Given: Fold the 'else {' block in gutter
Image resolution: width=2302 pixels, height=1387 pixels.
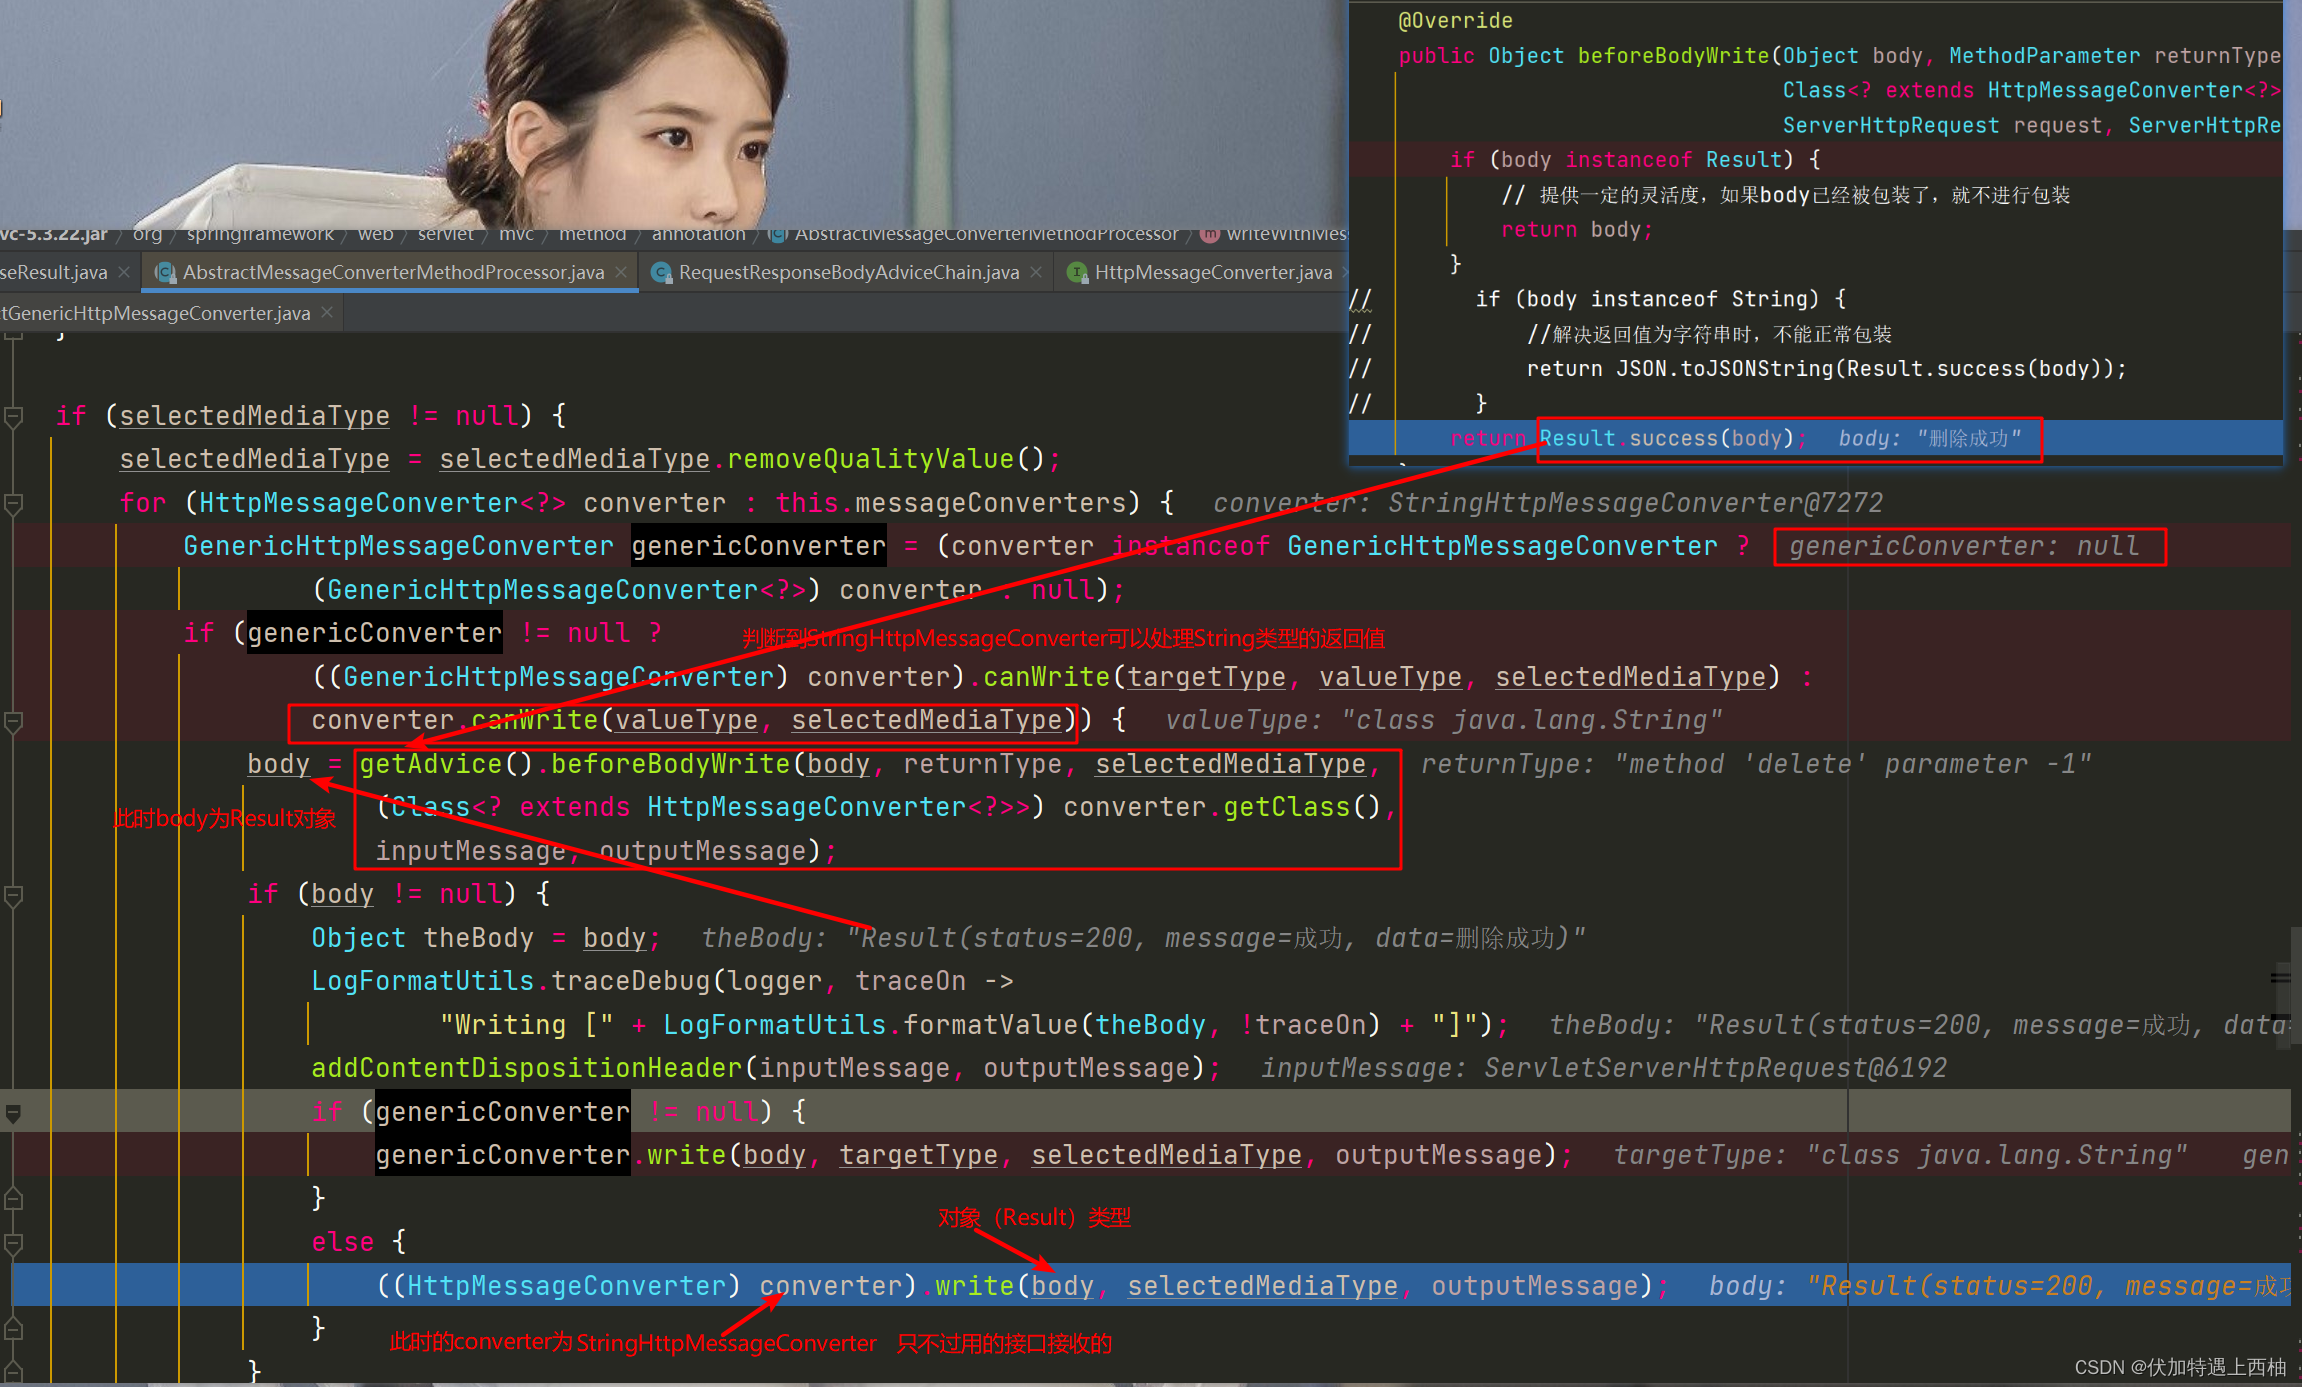Looking at the screenshot, I should pos(14,1243).
